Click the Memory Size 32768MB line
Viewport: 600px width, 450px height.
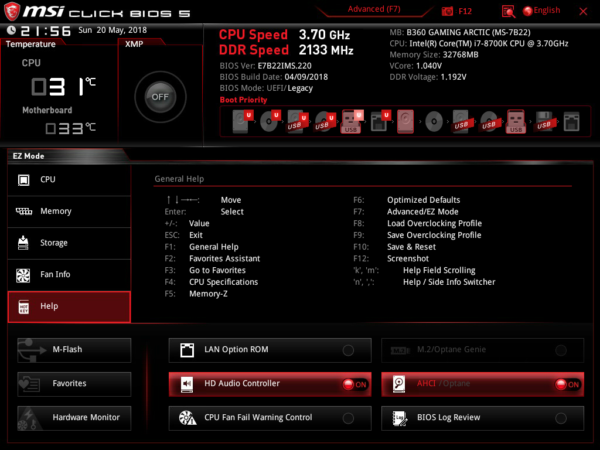pos(434,55)
